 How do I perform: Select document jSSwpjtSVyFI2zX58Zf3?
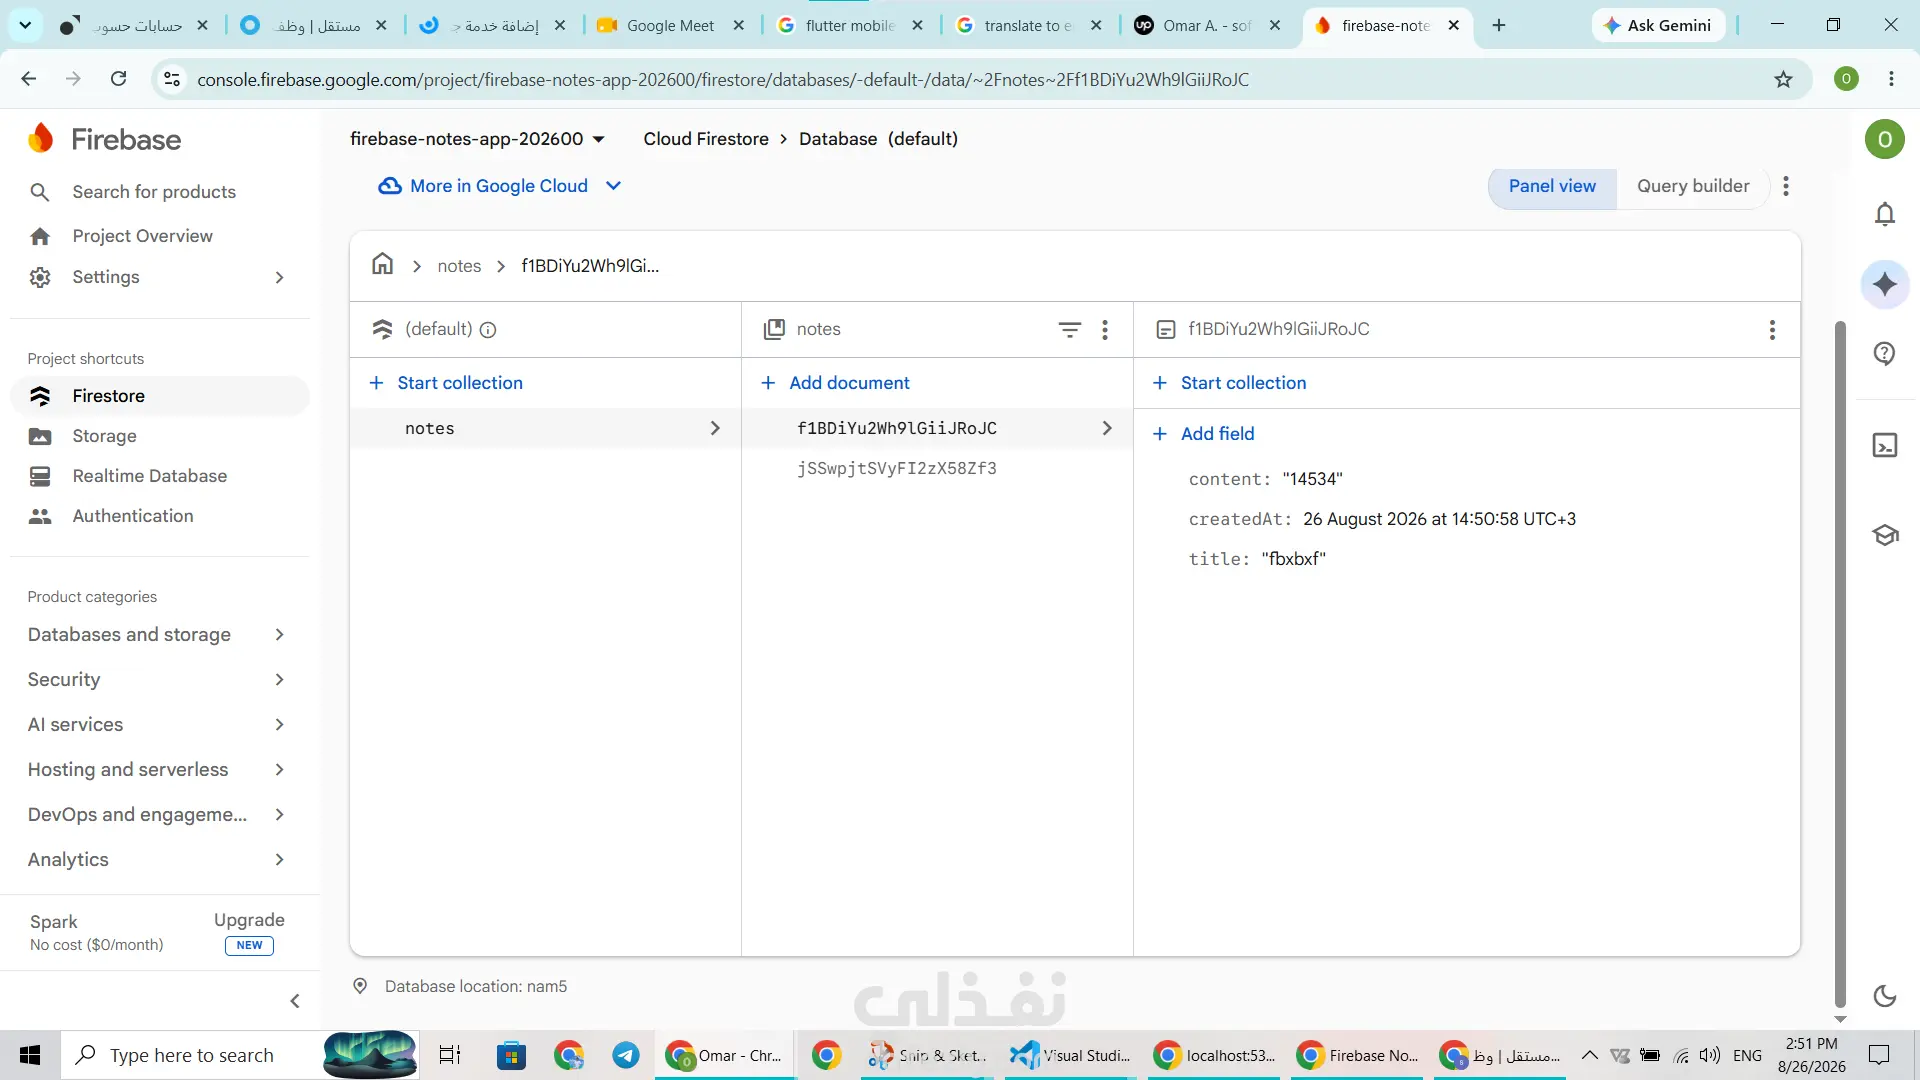pyautogui.click(x=897, y=468)
